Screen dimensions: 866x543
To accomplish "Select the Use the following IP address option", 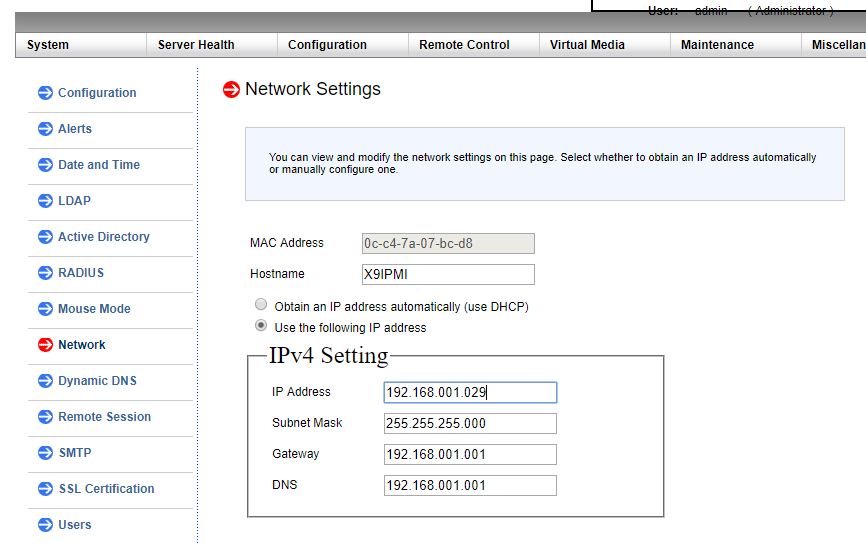I will coord(261,326).
